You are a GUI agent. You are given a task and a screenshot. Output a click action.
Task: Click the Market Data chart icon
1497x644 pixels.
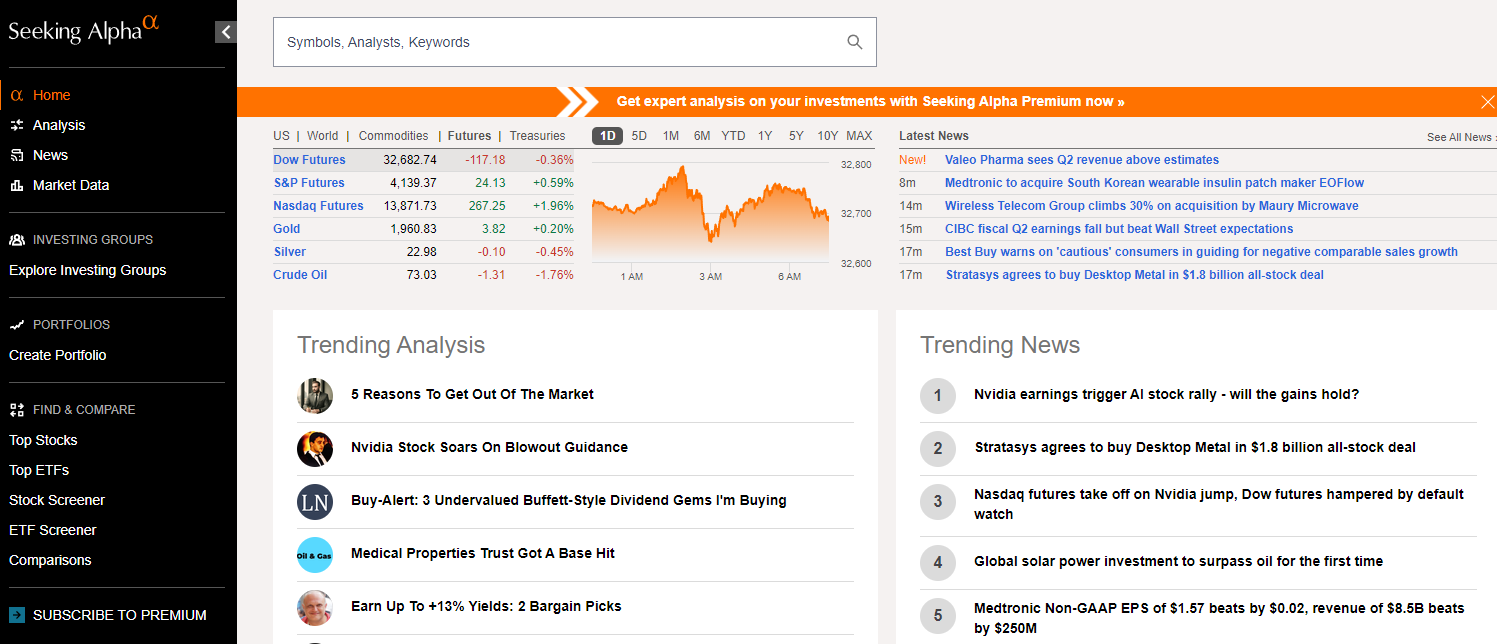tap(17, 185)
